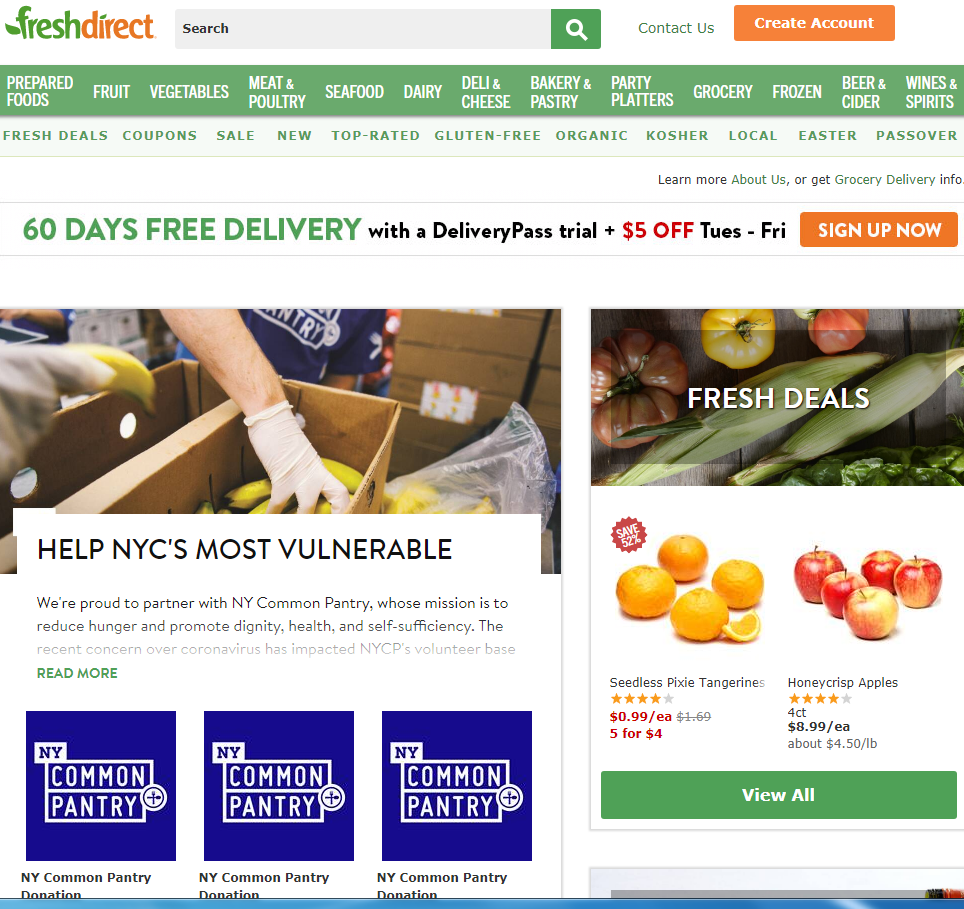This screenshot has height=909, width=964.
Task: Select the third NY Common Pantry logo
Action: pos(457,785)
